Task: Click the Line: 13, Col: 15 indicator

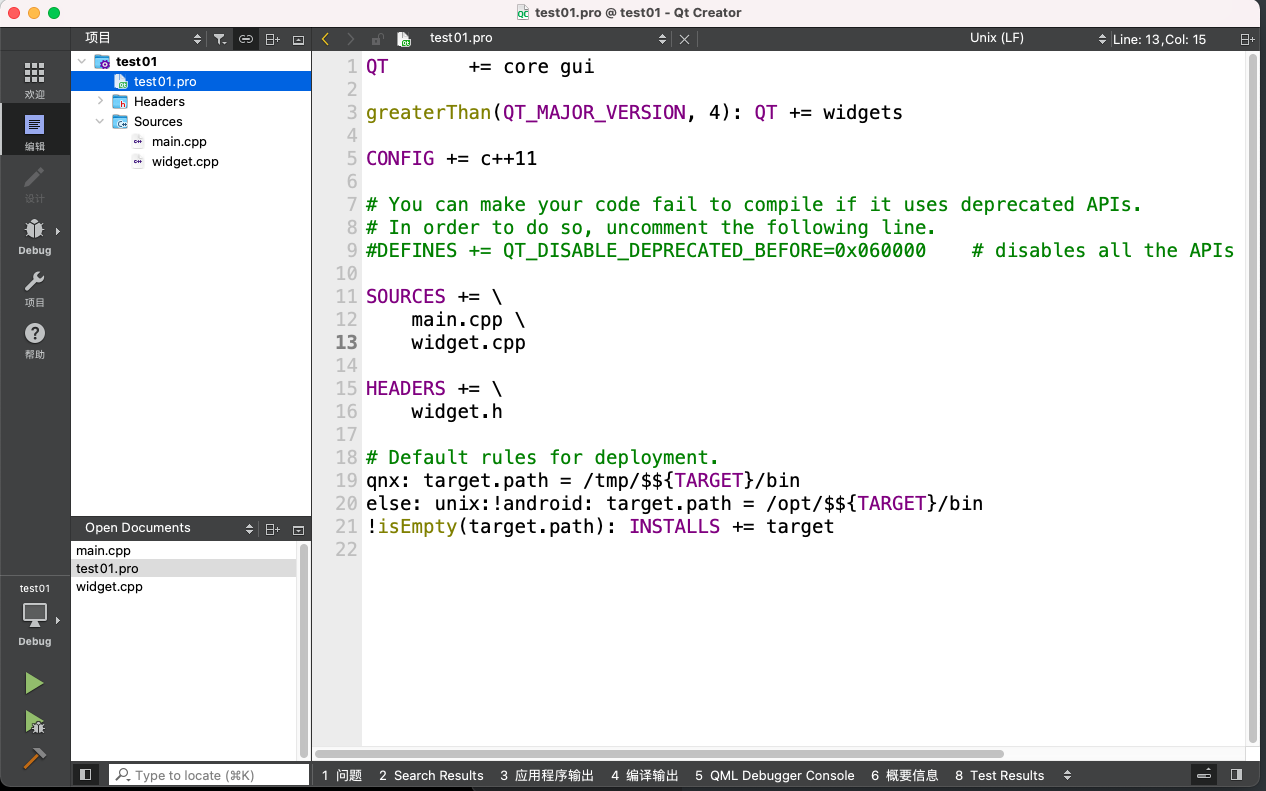Action: (1159, 39)
